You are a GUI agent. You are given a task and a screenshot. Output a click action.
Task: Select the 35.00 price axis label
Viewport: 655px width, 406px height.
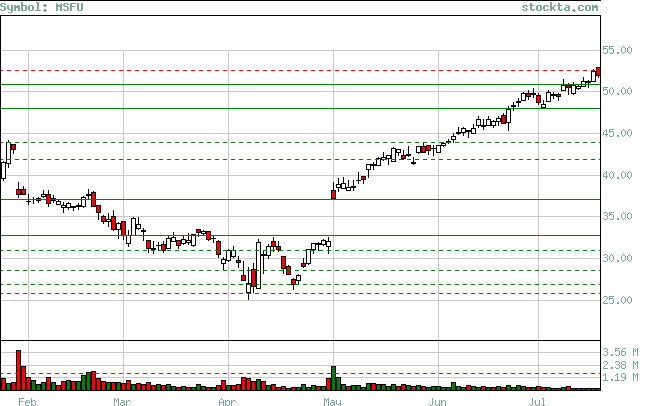click(x=617, y=216)
